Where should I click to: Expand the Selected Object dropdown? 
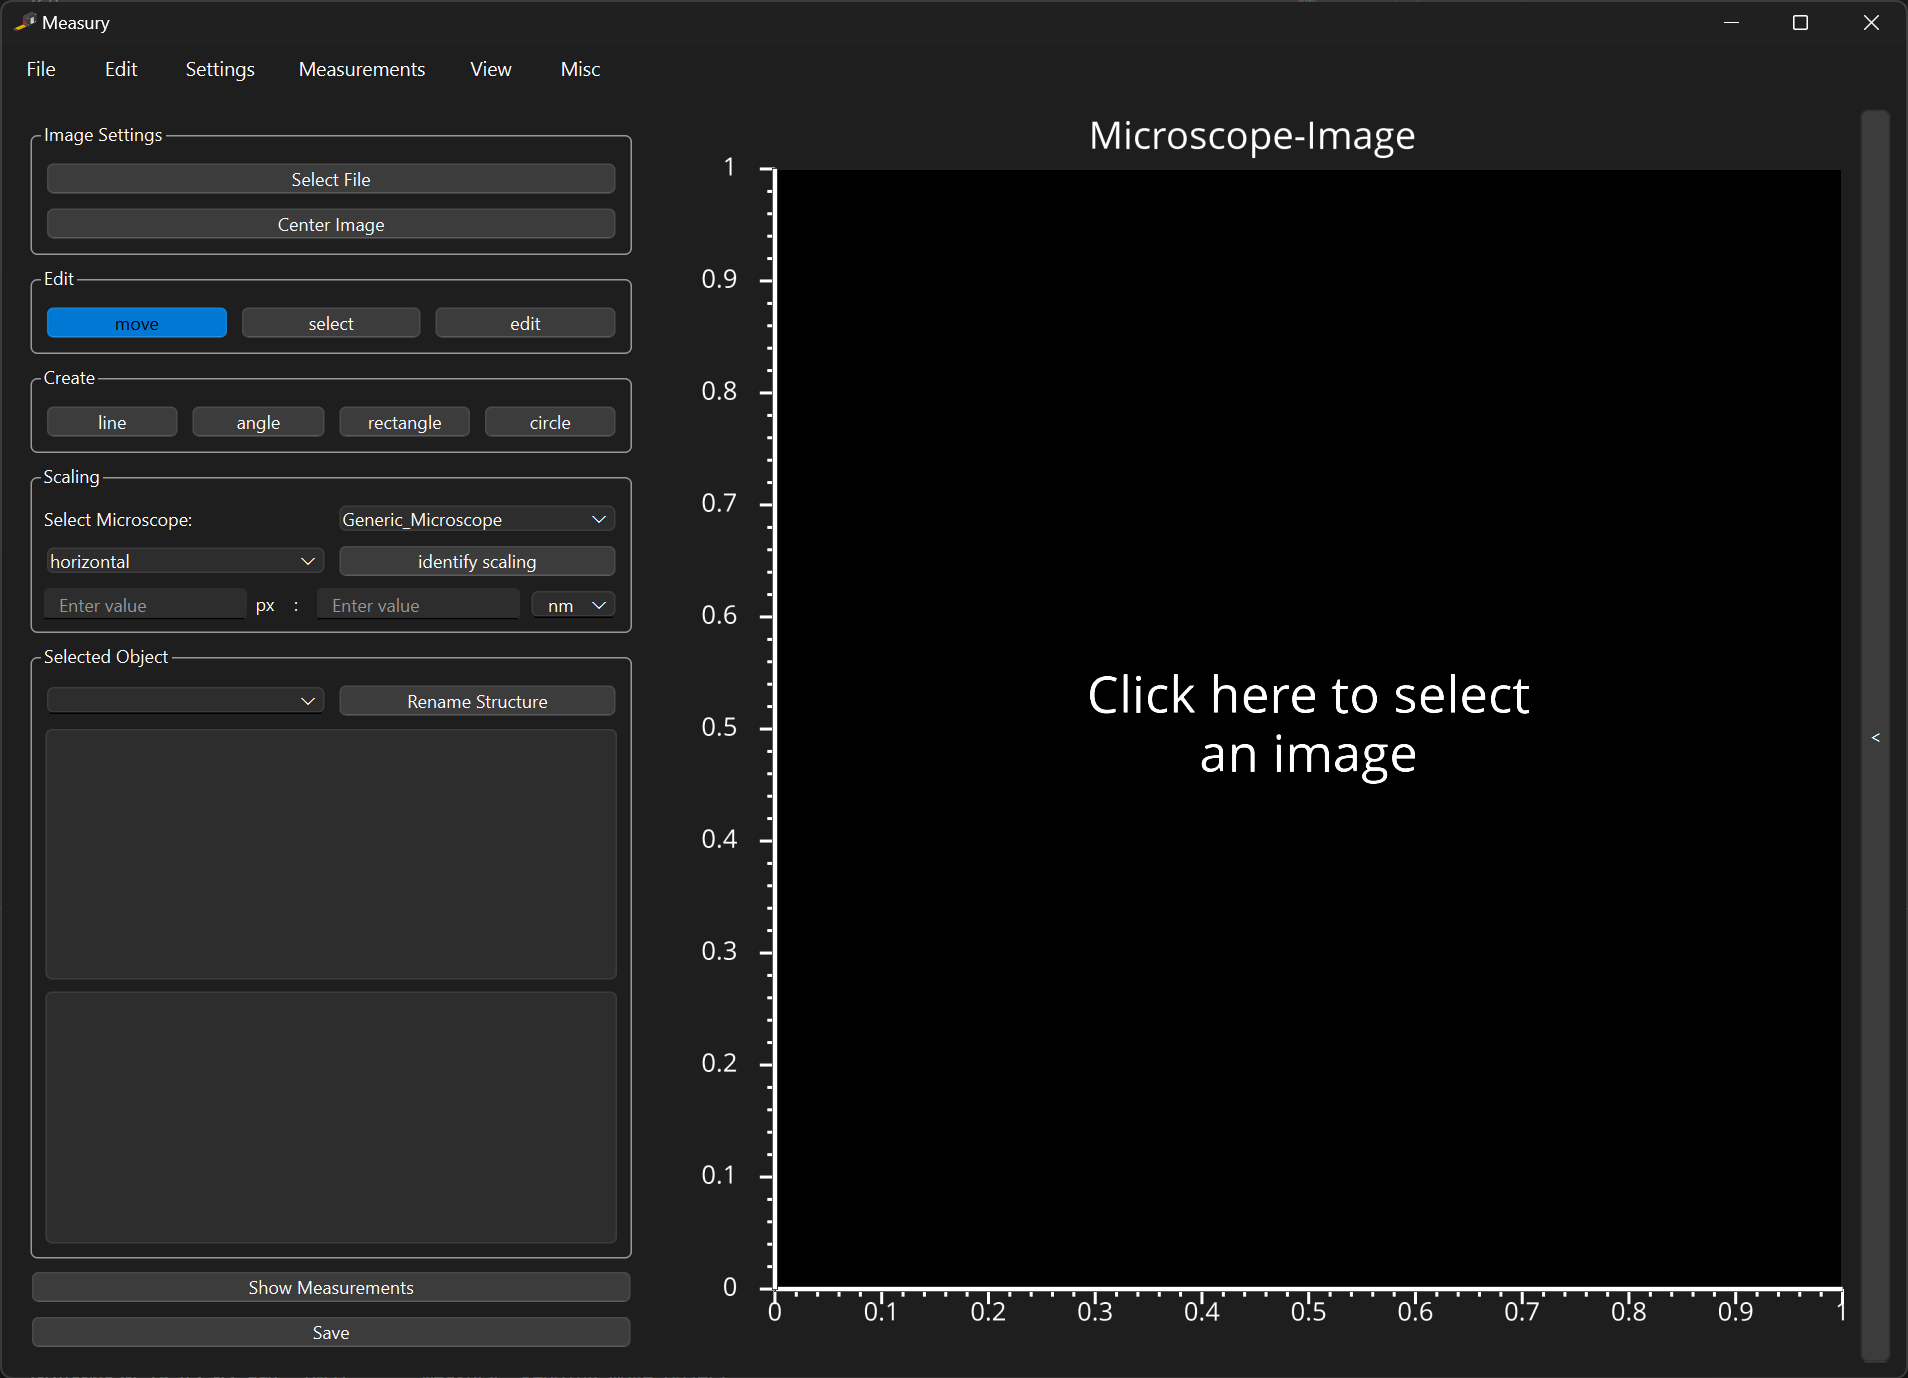(184, 701)
